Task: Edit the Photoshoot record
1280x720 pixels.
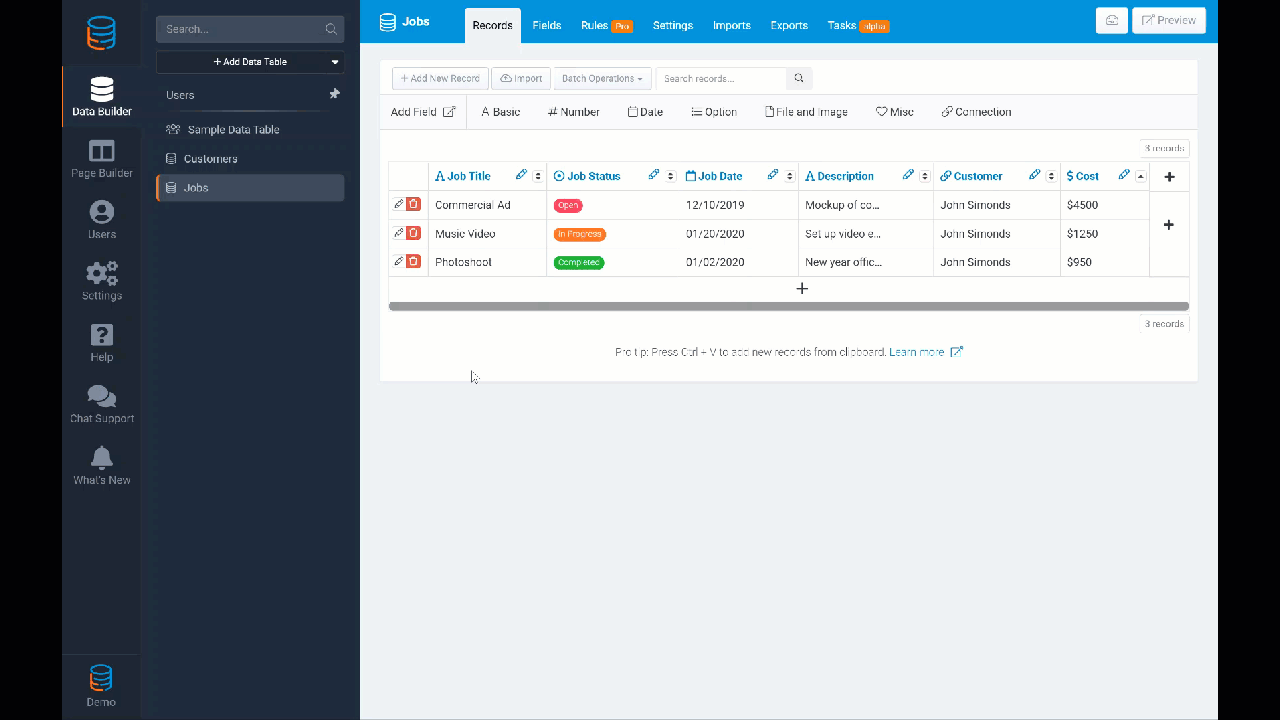Action: pyautogui.click(x=398, y=261)
